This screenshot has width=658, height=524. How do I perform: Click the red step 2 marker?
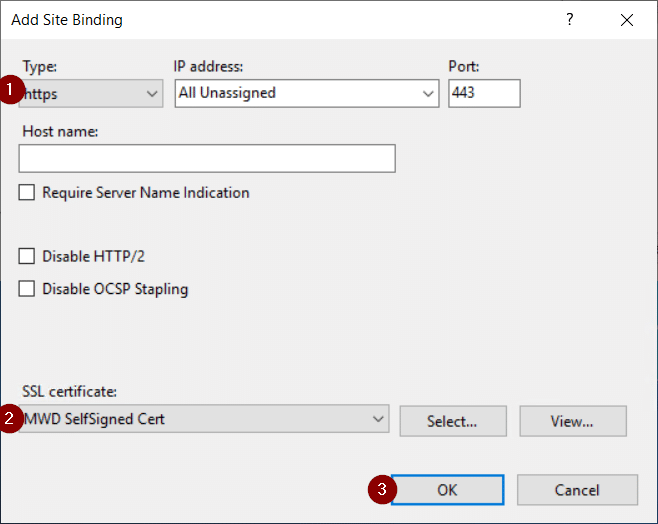click(x=12, y=419)
